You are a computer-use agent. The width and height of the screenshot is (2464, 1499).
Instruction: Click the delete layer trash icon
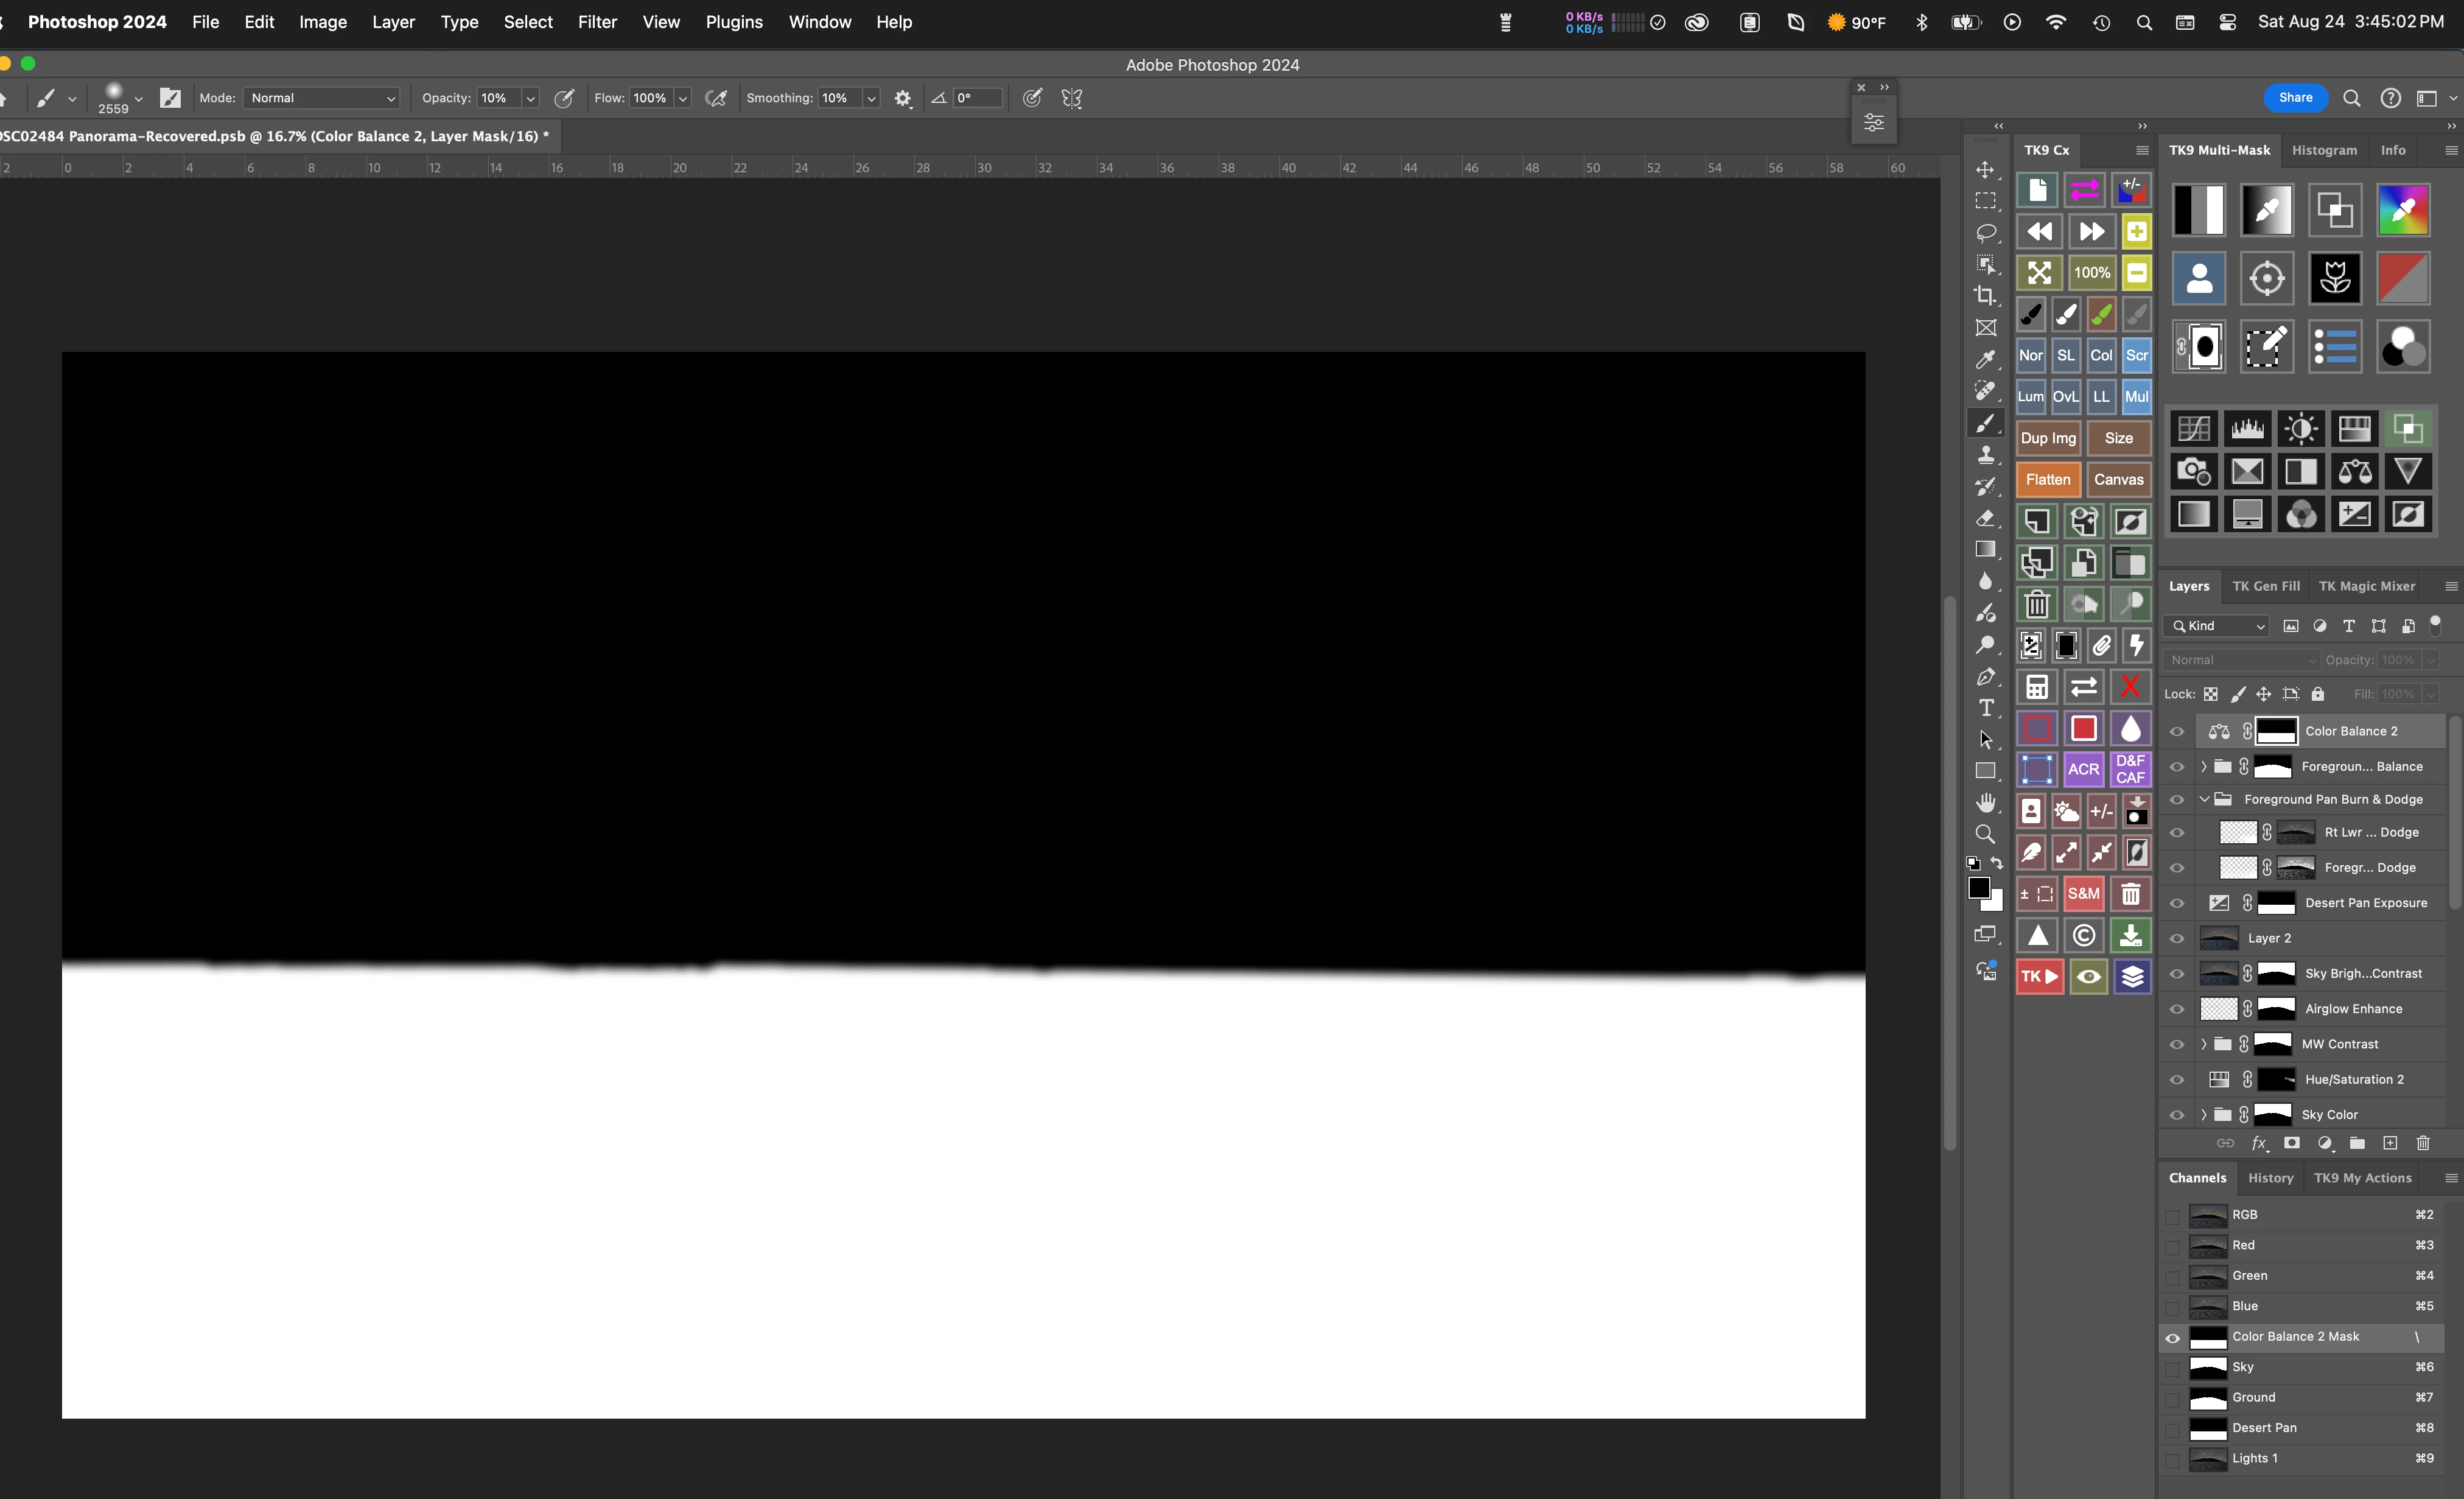coord(2422,1143)
